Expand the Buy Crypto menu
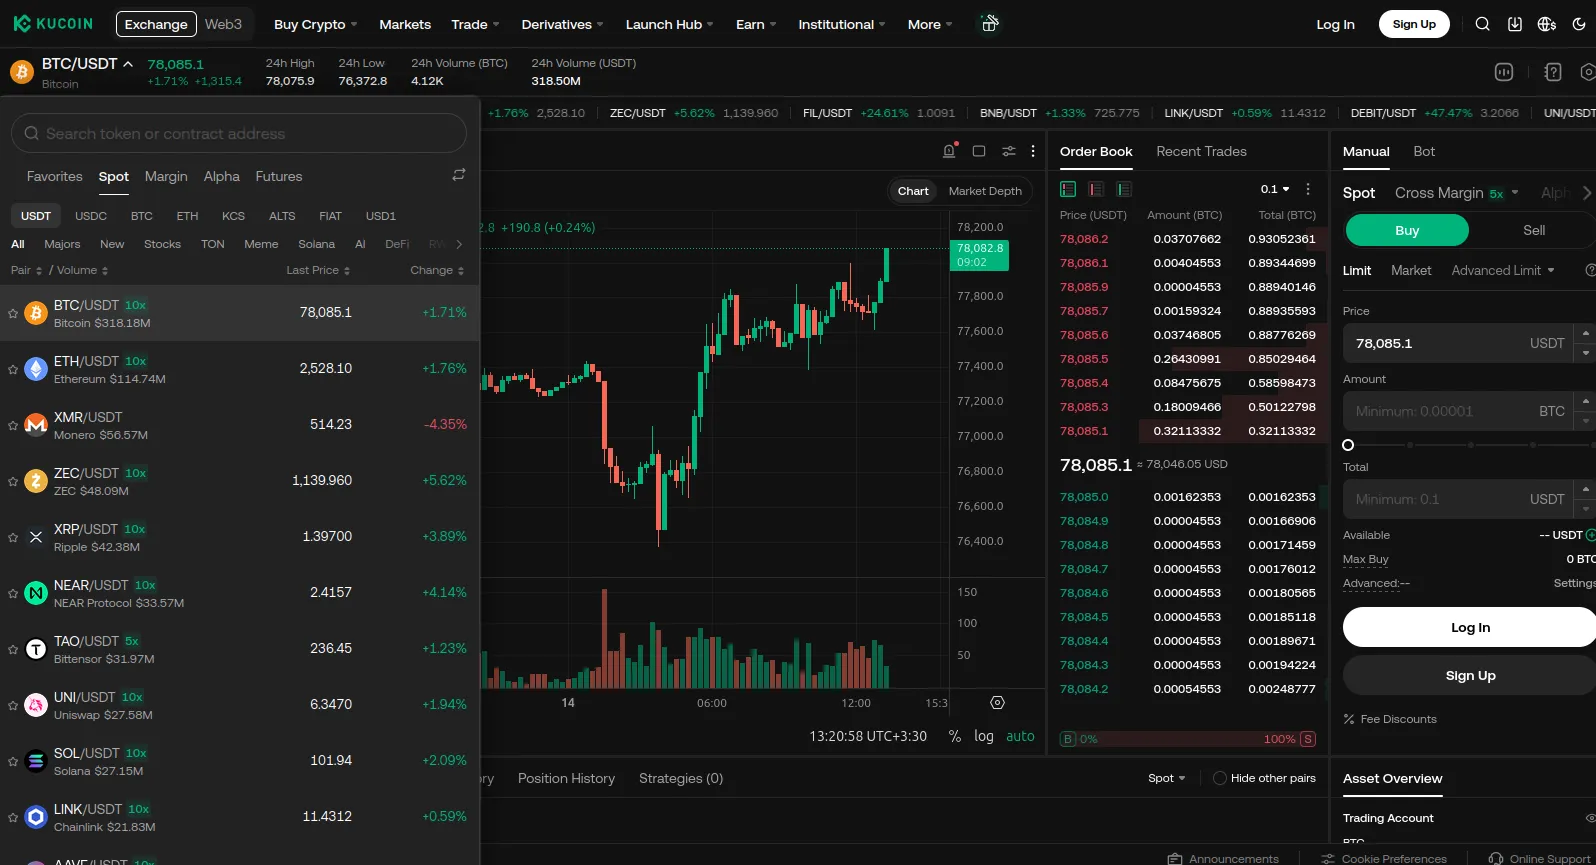Screen dimensions: 1596x865 [315, 24]
